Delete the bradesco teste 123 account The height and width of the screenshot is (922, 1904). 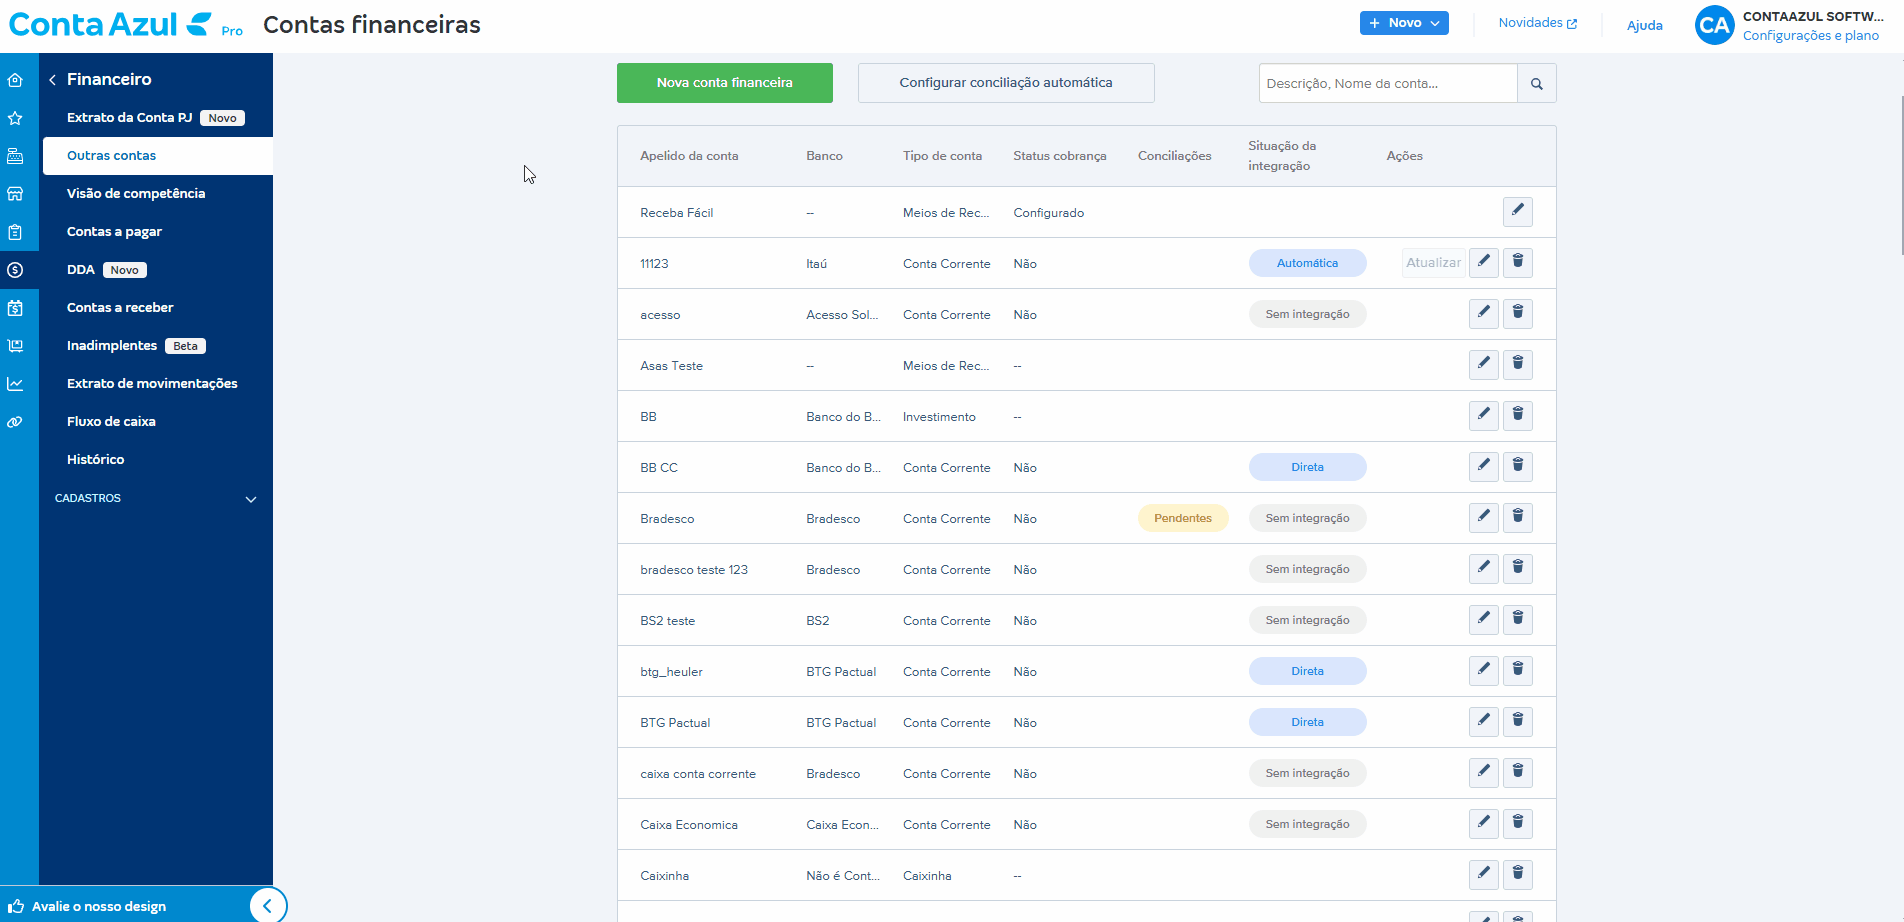(x=1518, y=568)
